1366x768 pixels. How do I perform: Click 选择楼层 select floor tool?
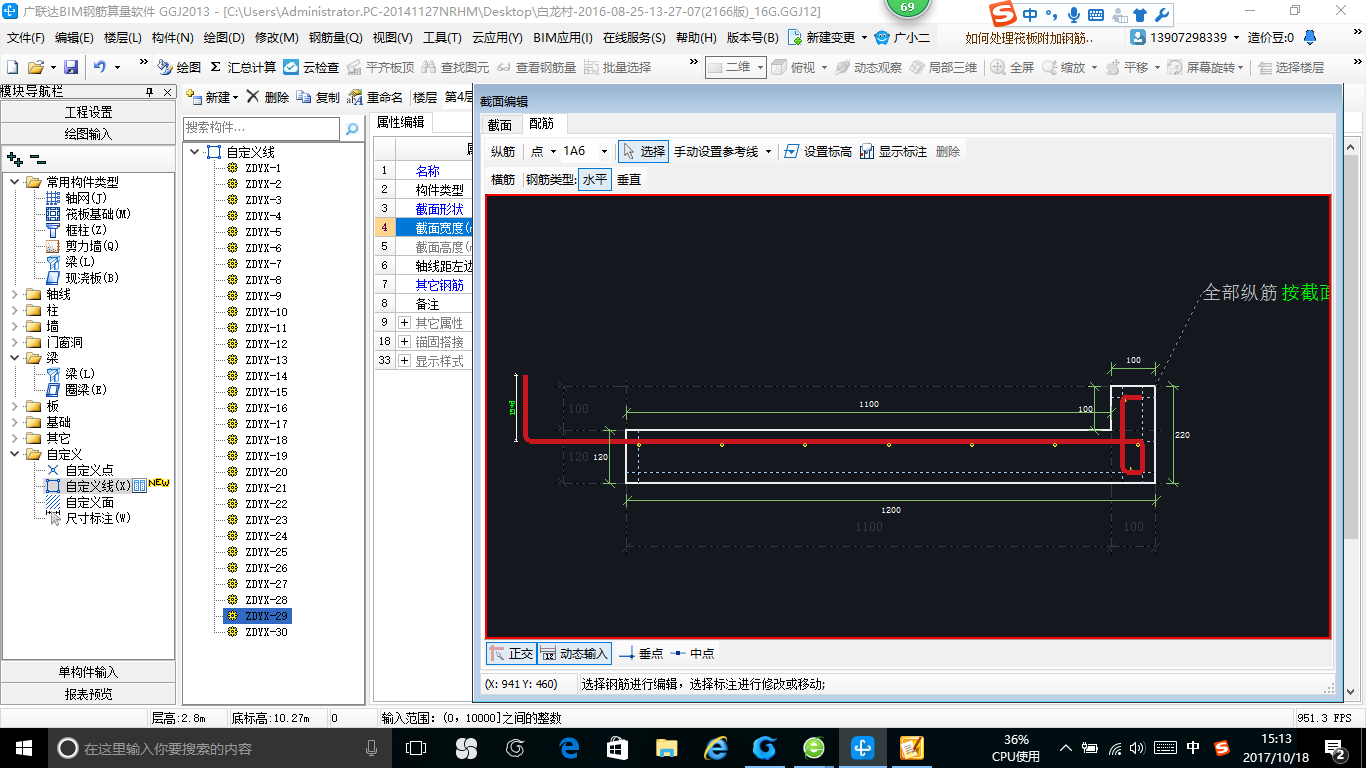pos(1291,67)
